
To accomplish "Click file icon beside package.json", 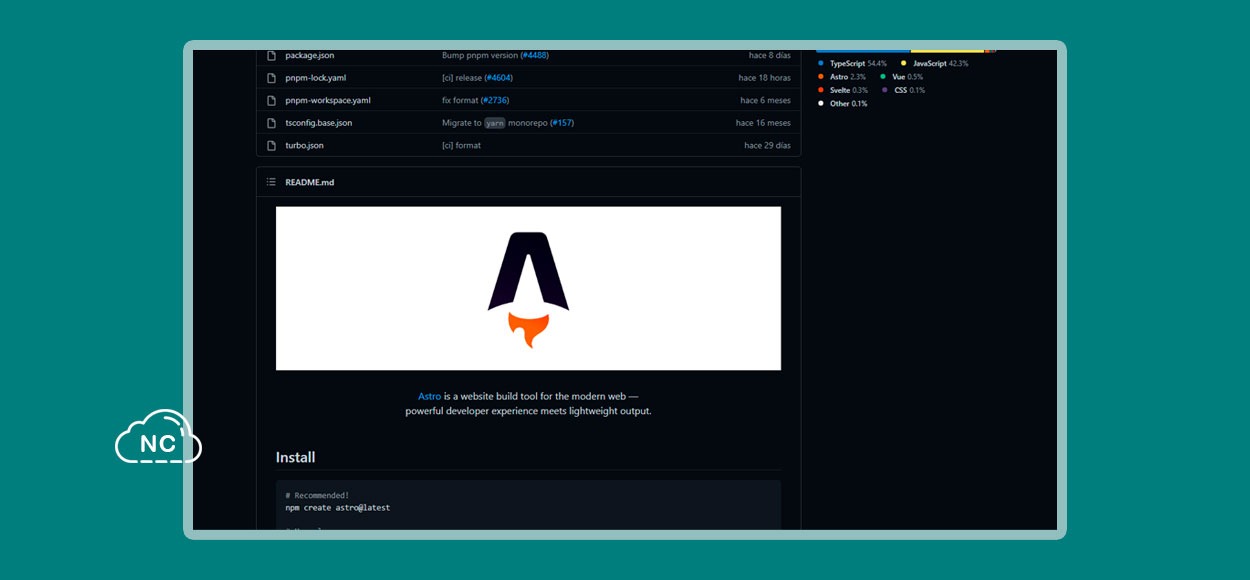I will 271,55.
